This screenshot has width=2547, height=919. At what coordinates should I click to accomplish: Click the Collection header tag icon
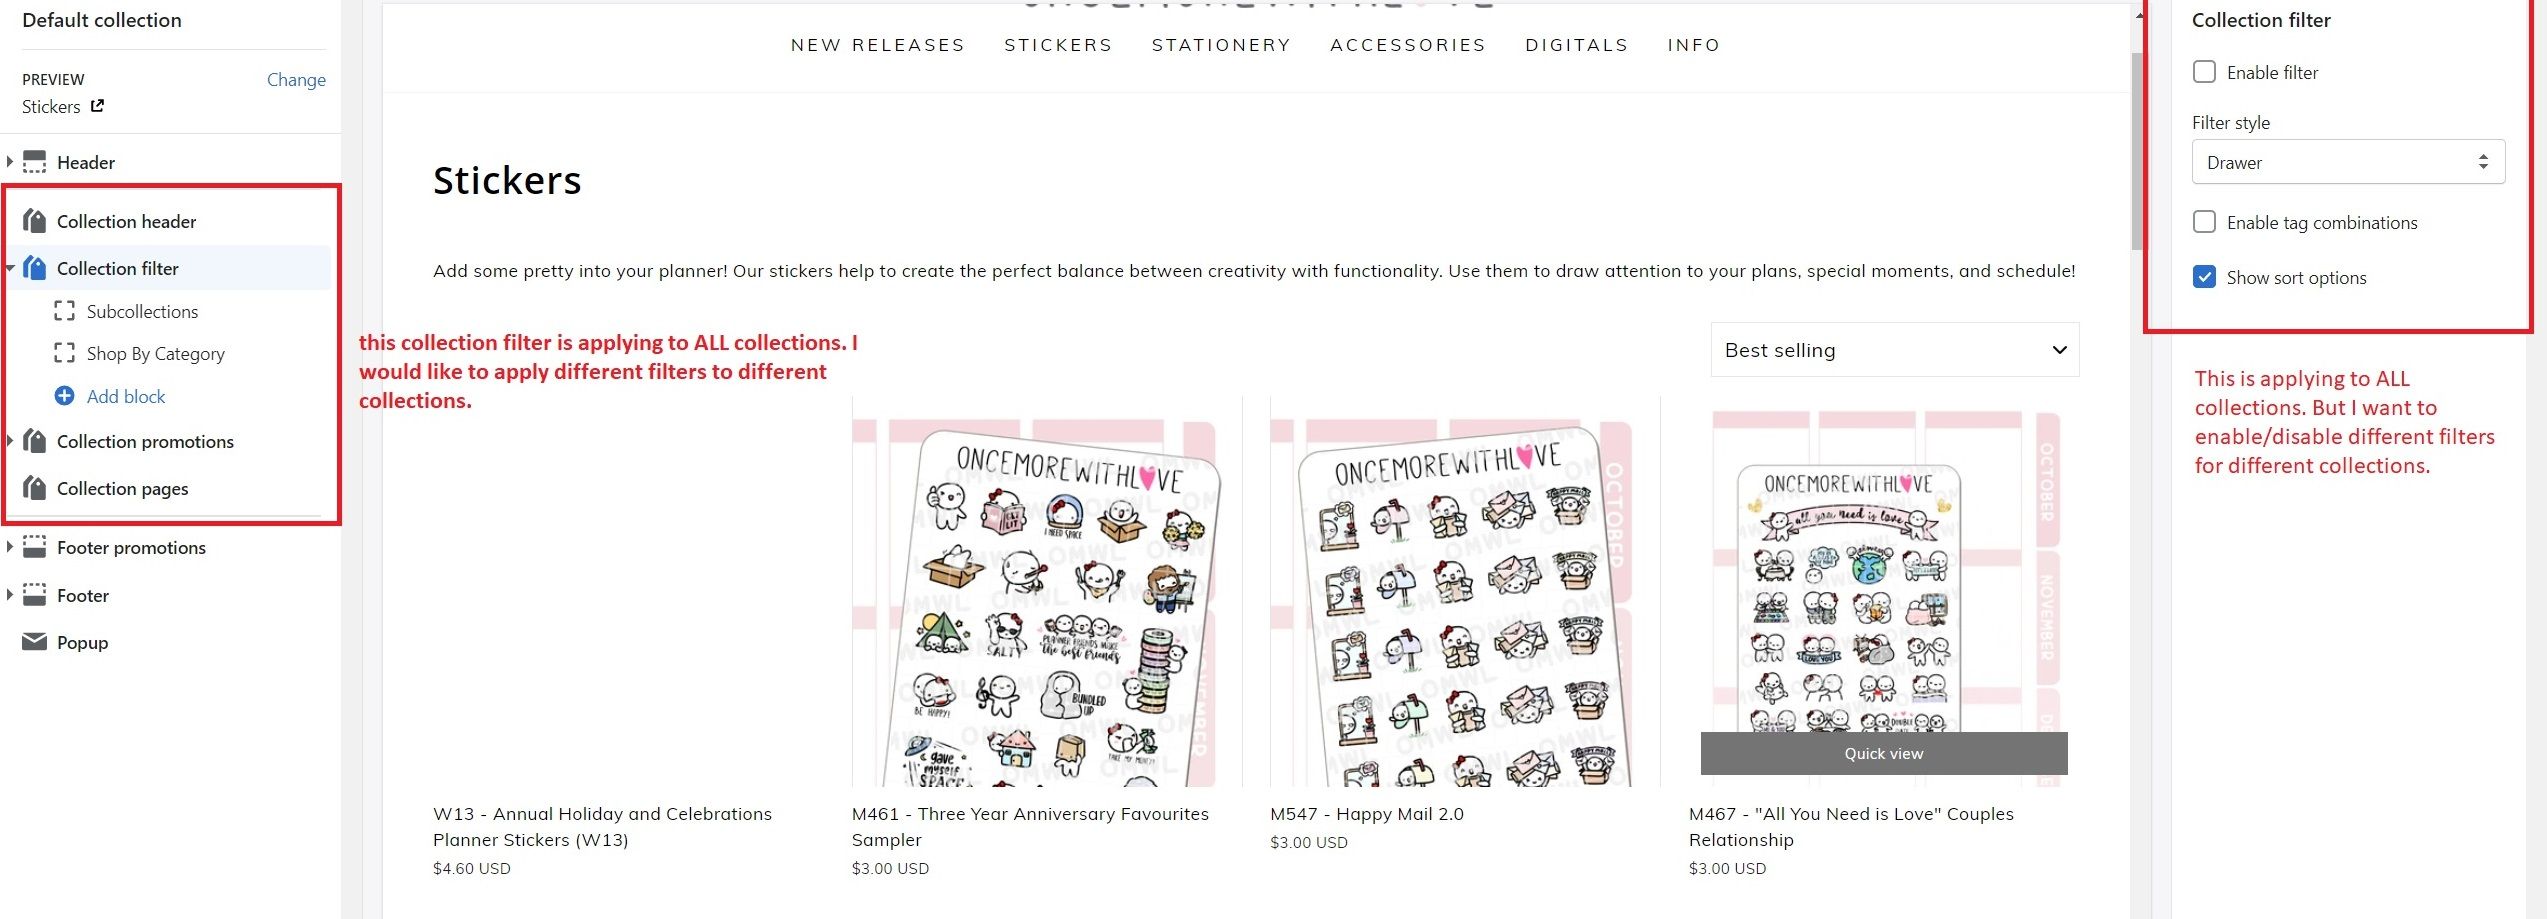tap(35, 221)
